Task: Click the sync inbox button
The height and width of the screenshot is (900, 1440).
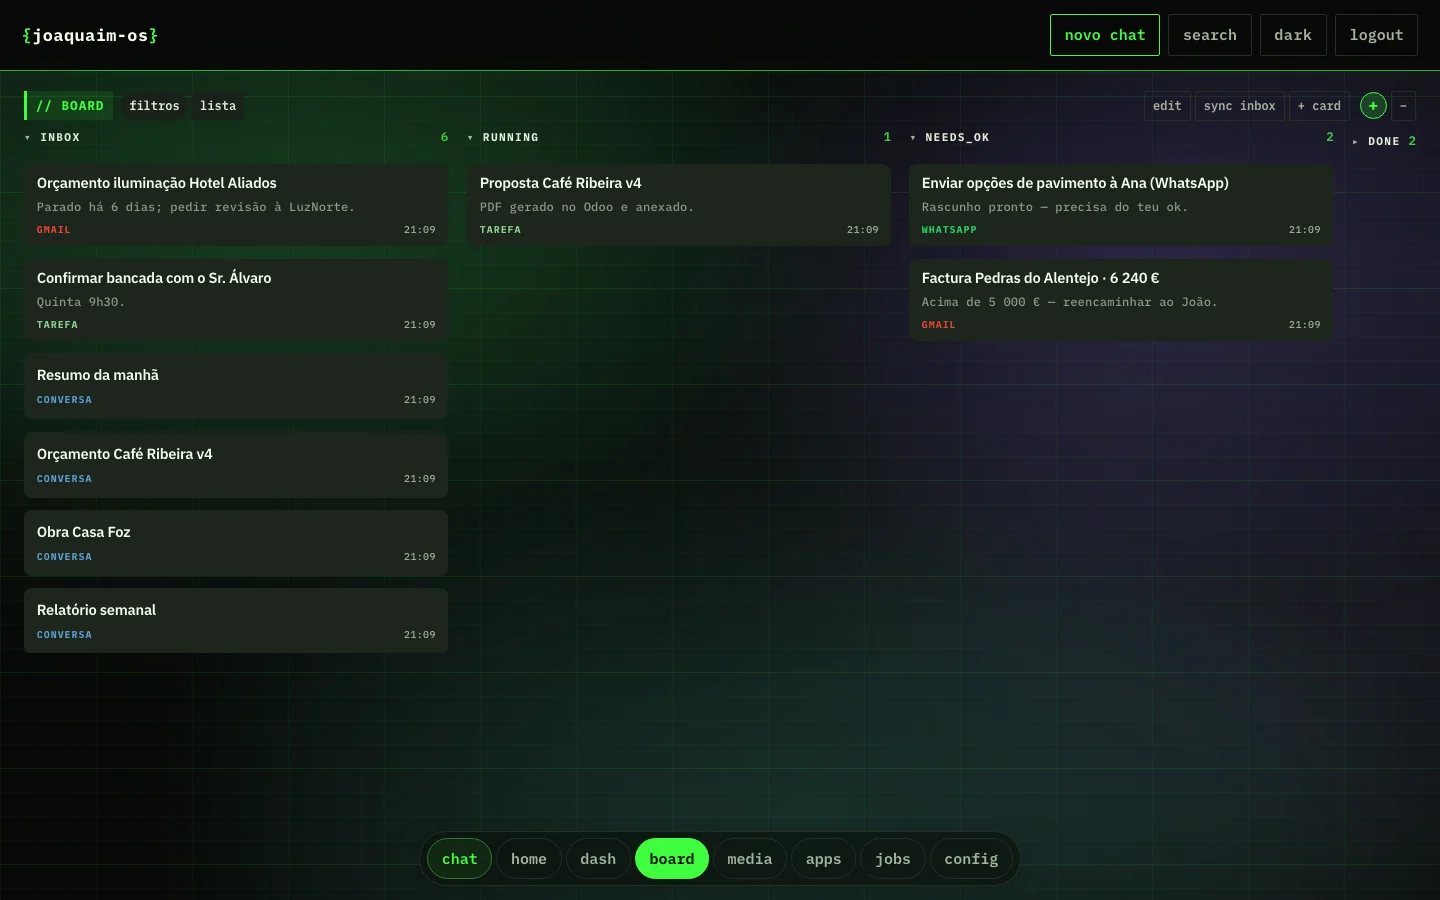Action: (x=1240, y=106)
